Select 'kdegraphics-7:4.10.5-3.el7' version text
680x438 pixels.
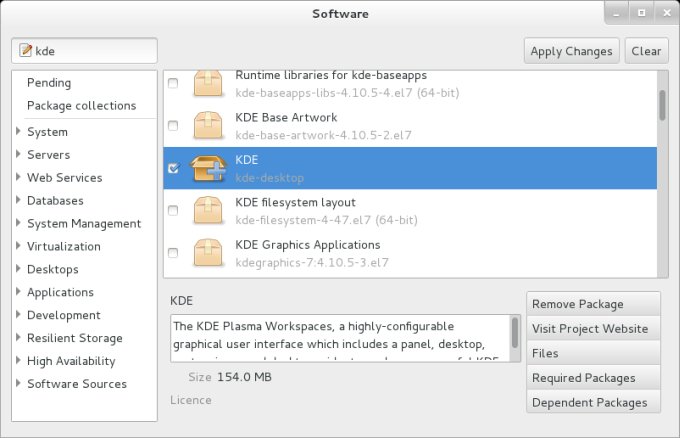pos(312,262)
